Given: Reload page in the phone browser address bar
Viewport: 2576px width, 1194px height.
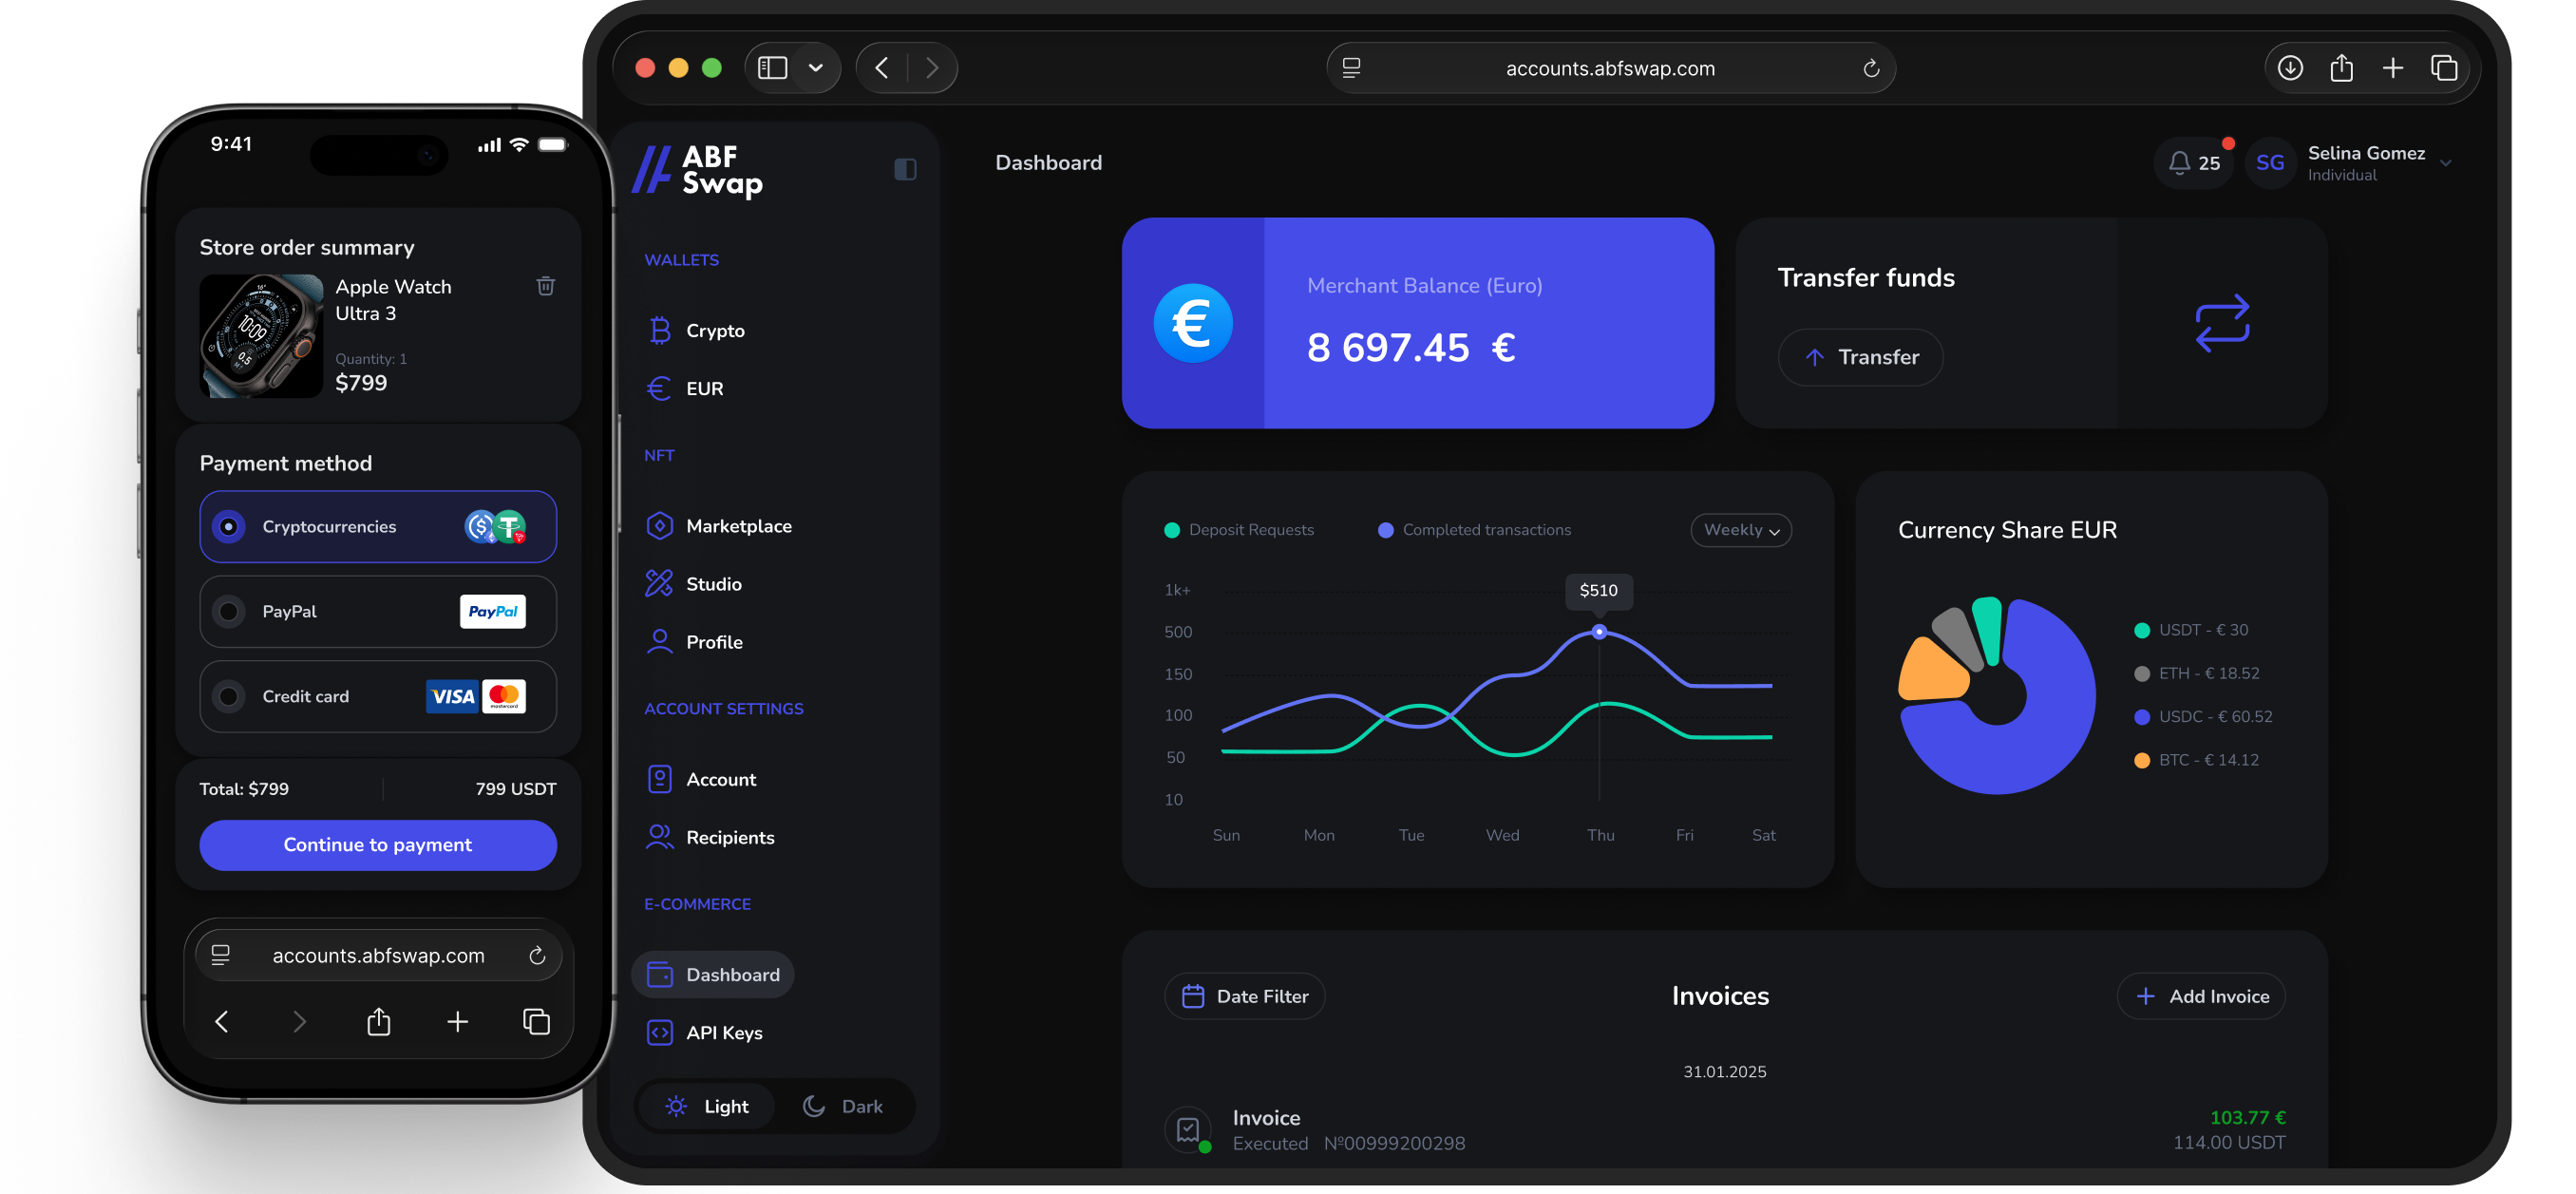Looking at the screenshot, I should pos(537,955).
